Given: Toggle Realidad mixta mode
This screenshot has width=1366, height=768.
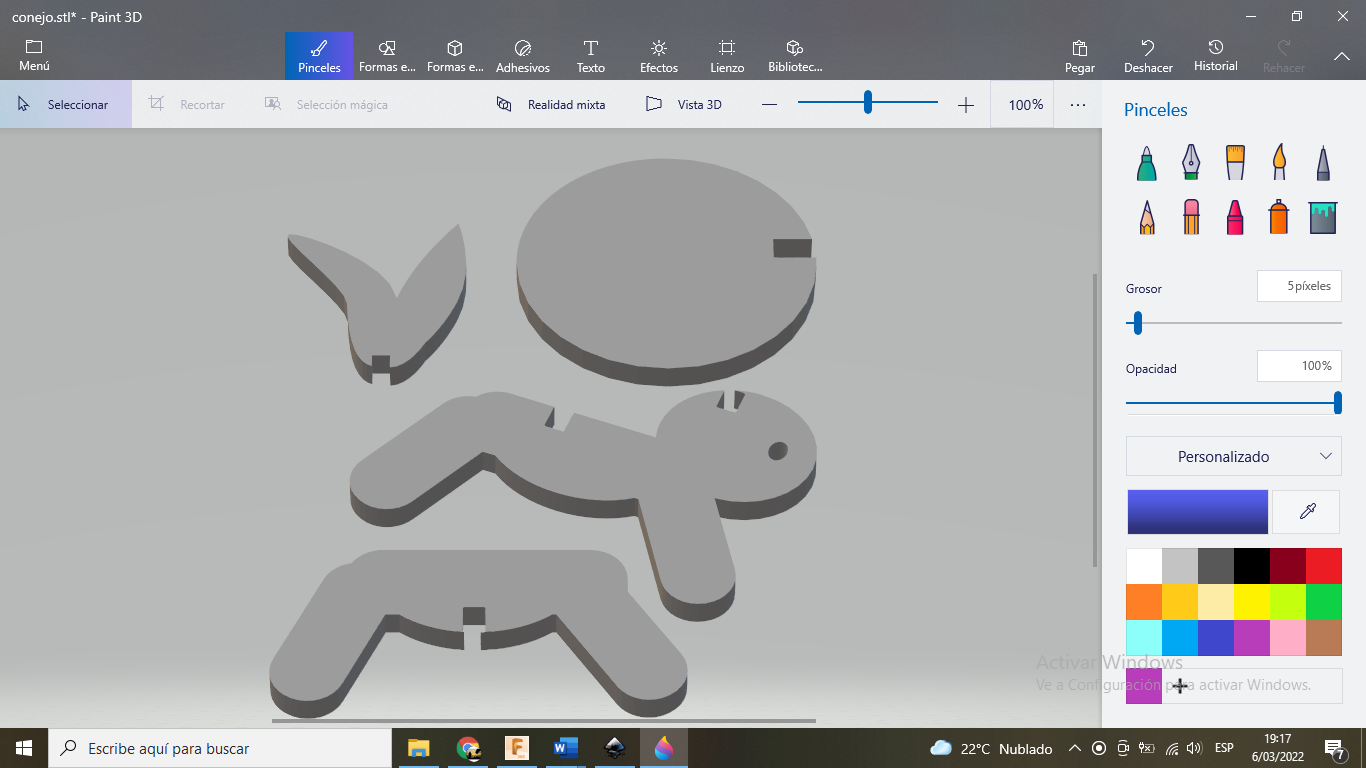Looking at the screenshot, I should coord(551,104).
